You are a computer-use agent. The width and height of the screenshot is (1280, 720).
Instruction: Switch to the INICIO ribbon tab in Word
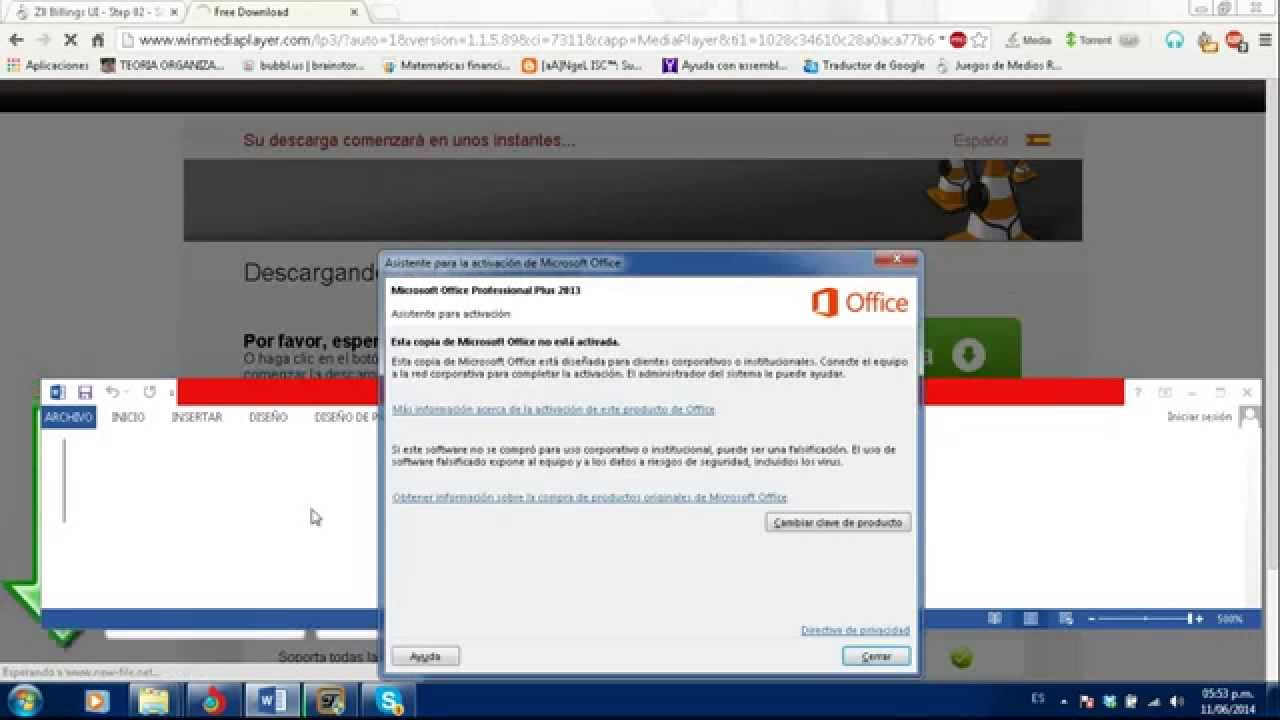pyautogui.click(x=128, y=417)
